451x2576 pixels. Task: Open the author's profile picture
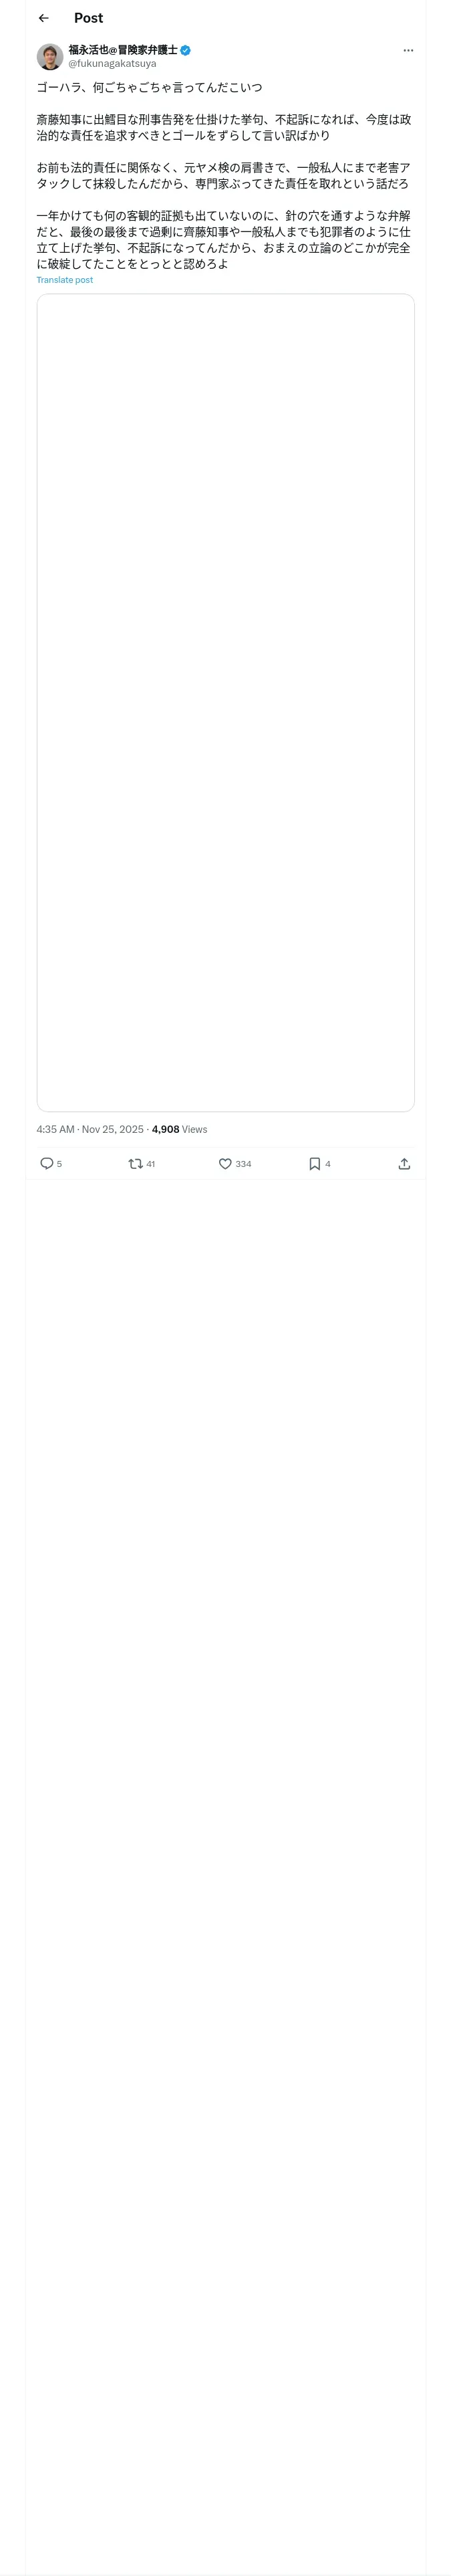click(50, 56)
